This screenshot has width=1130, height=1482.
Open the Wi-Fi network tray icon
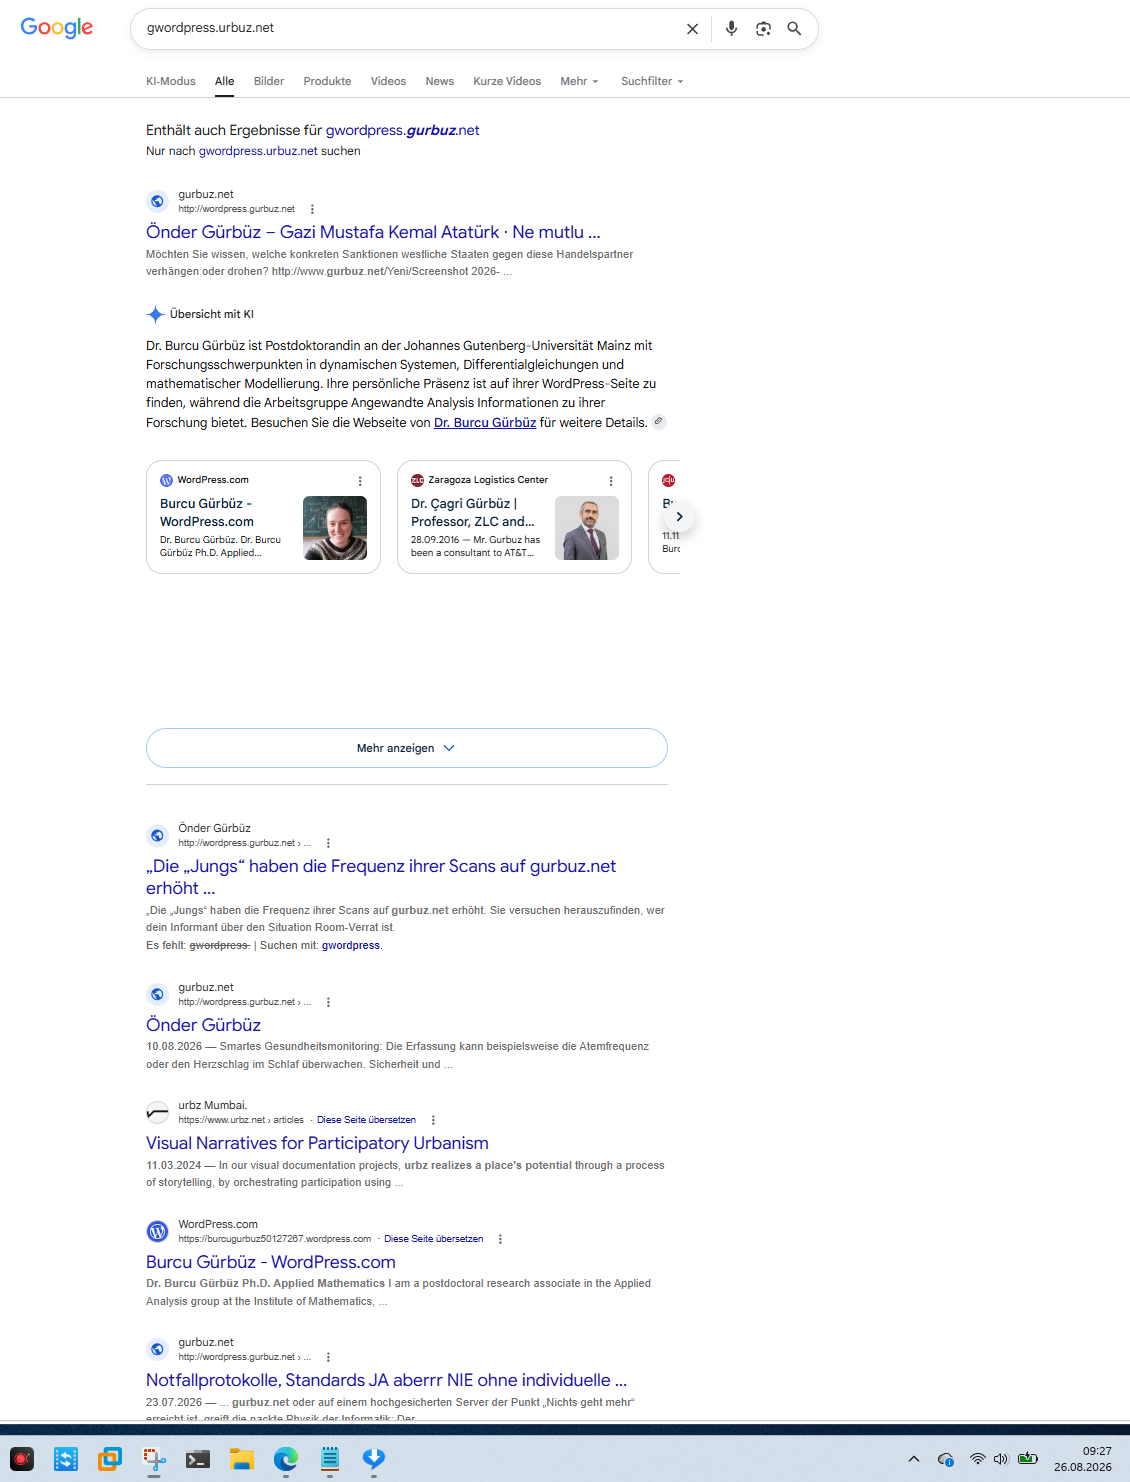[978, 1459]
